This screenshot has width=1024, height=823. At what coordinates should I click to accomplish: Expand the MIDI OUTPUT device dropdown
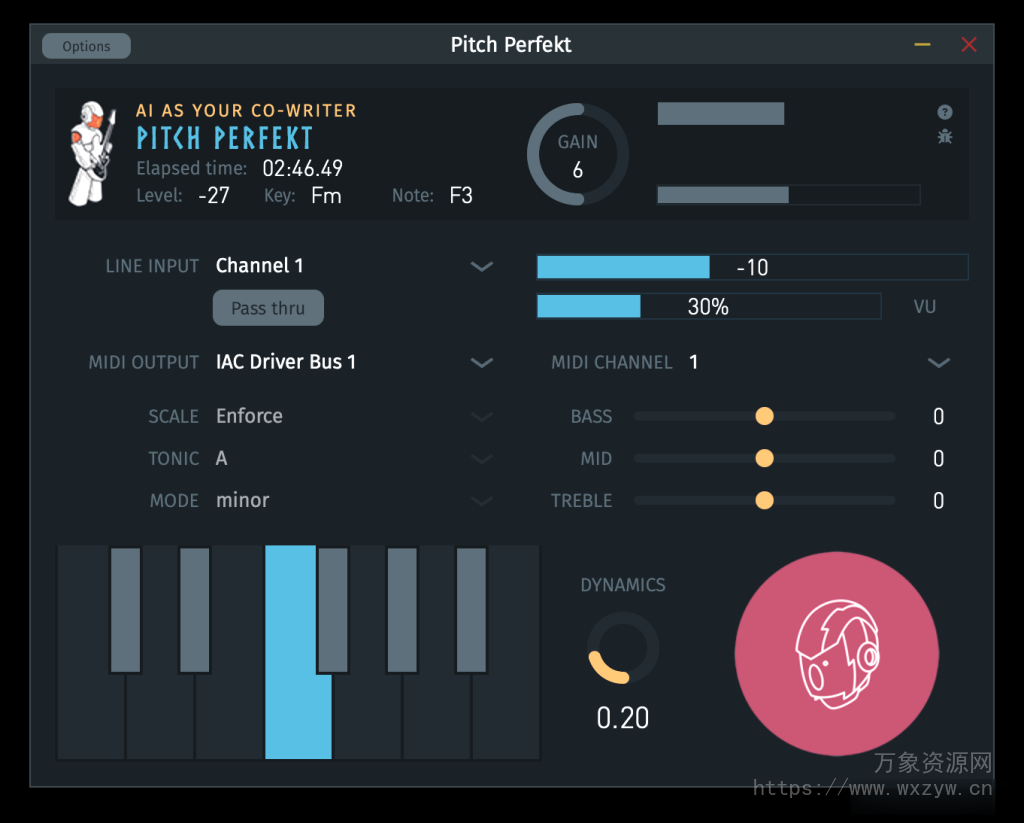pos(482,363)
